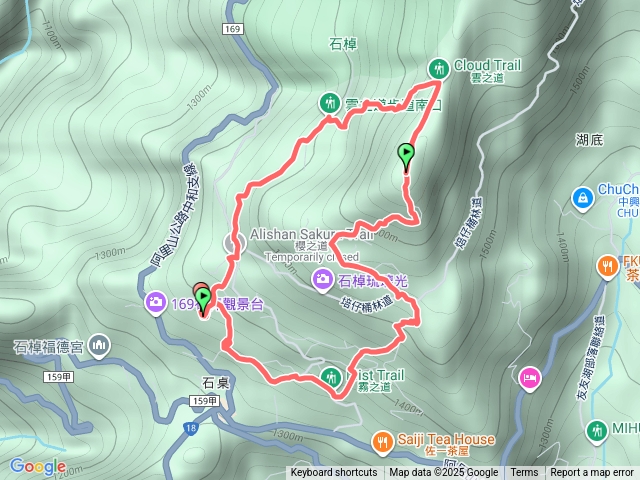Click Report a map error
The image size is (640, 480).
(592, 473)
